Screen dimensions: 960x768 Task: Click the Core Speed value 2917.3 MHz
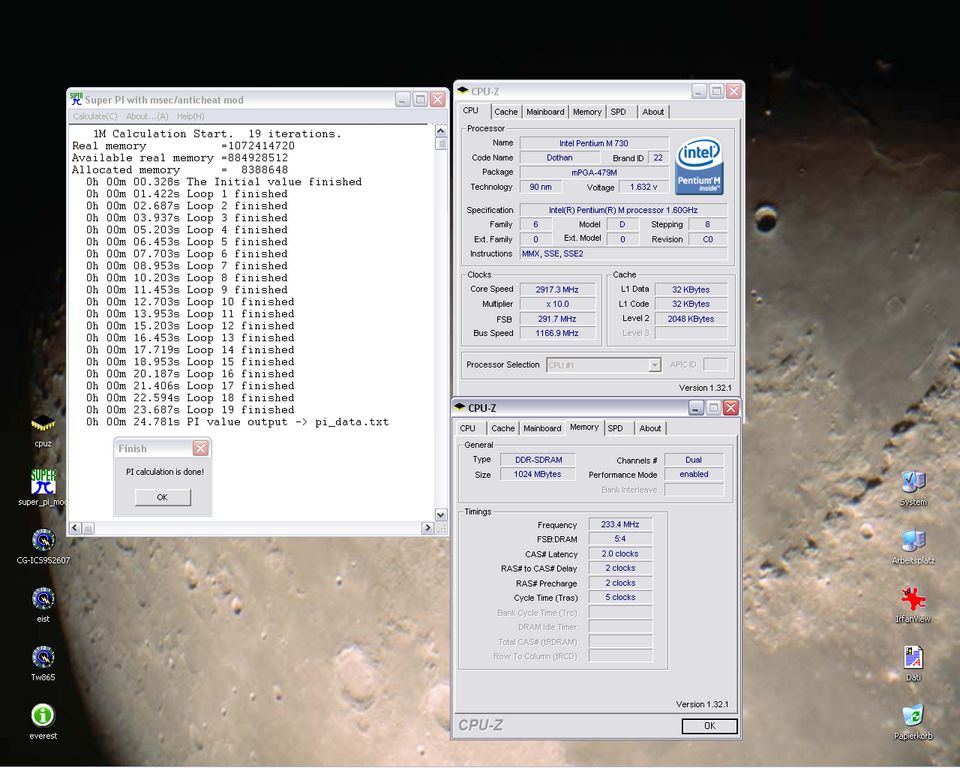[557, 289]
